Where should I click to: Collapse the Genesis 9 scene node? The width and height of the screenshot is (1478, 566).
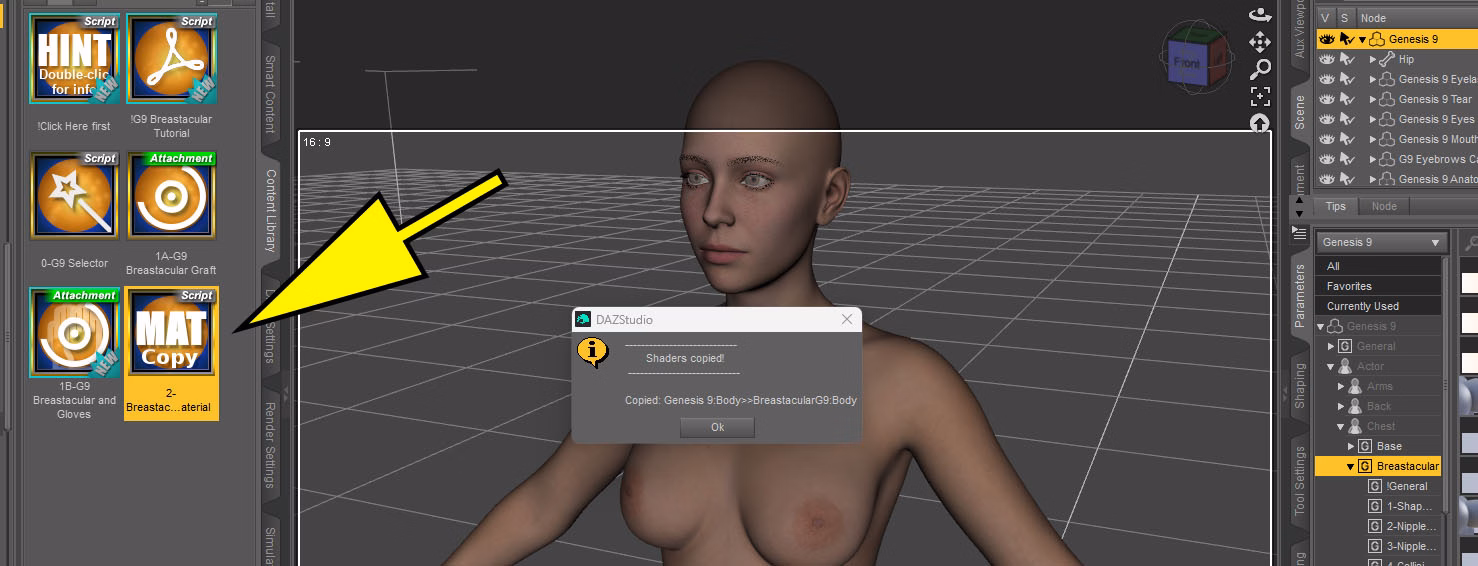click(1362, 40)
